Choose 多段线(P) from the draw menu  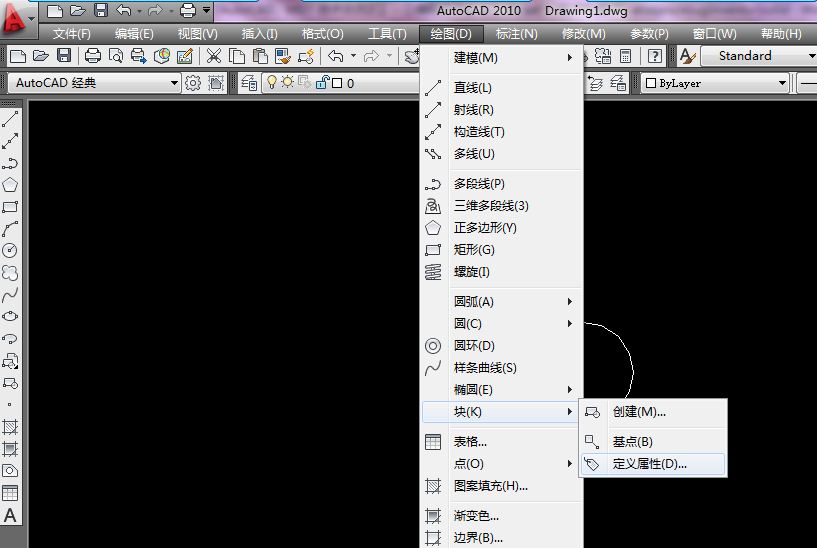(501, 184)
